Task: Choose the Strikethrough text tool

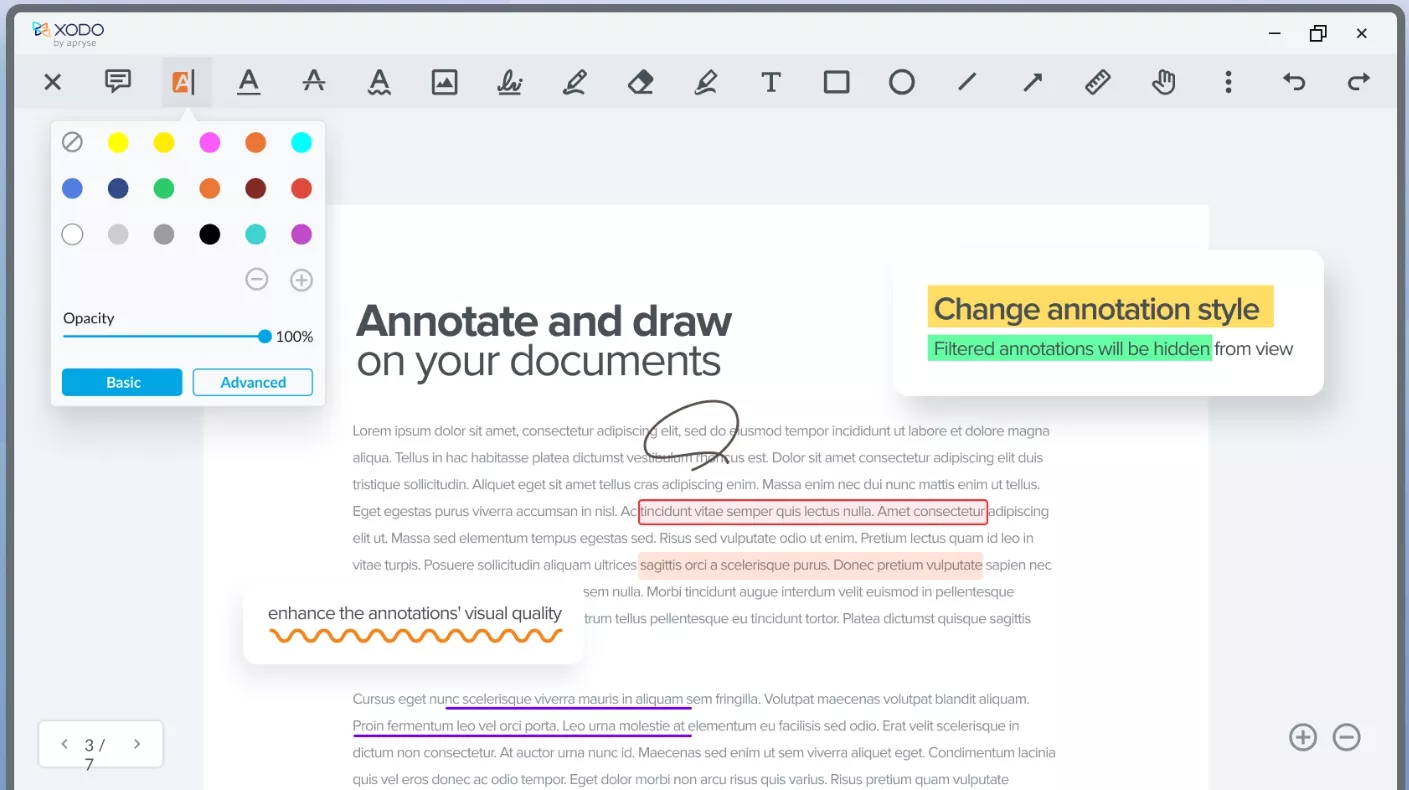Action: click(x=314, y=82)
